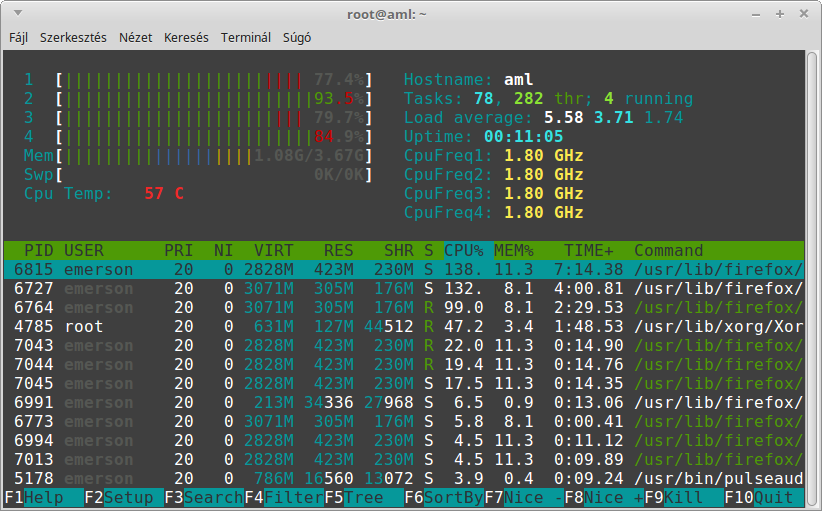Sort by TIME+ column header

click(x=589, y=251)
